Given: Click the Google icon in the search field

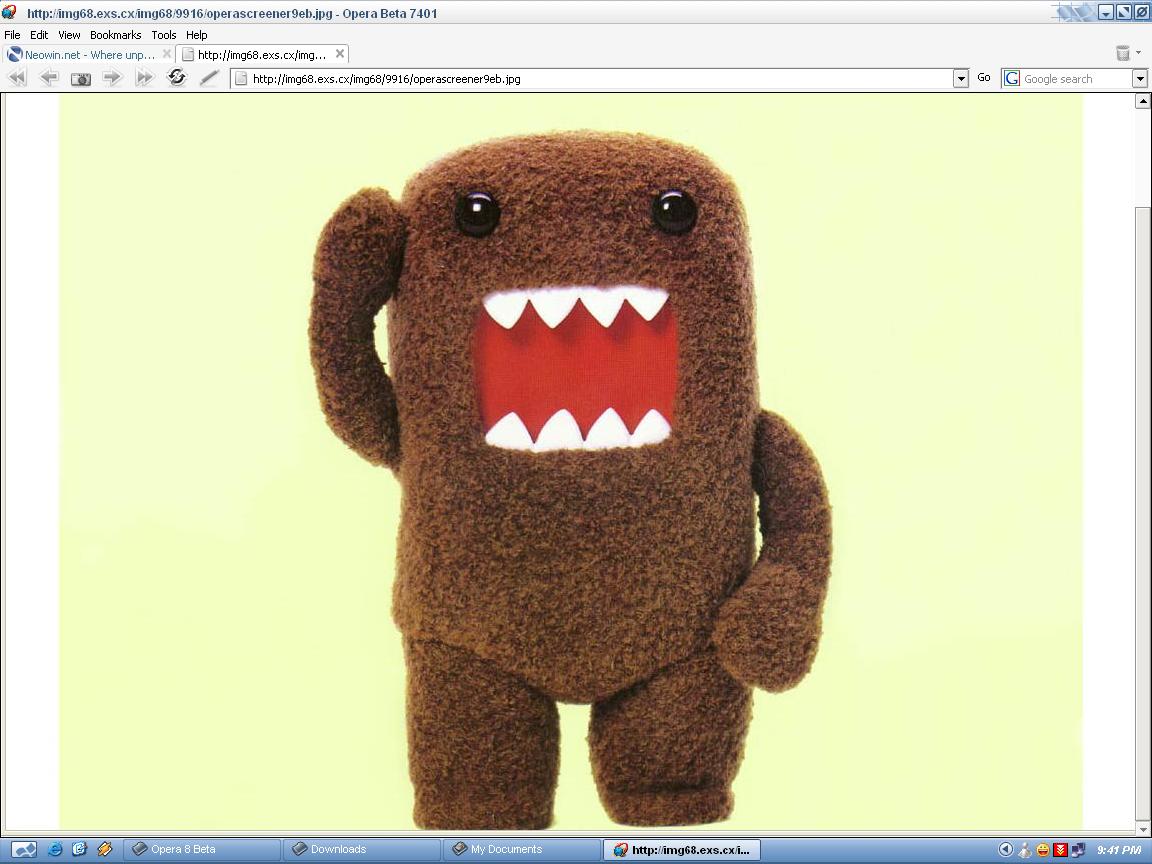Looking at the screenshot, I should [x=1011, y=78].
